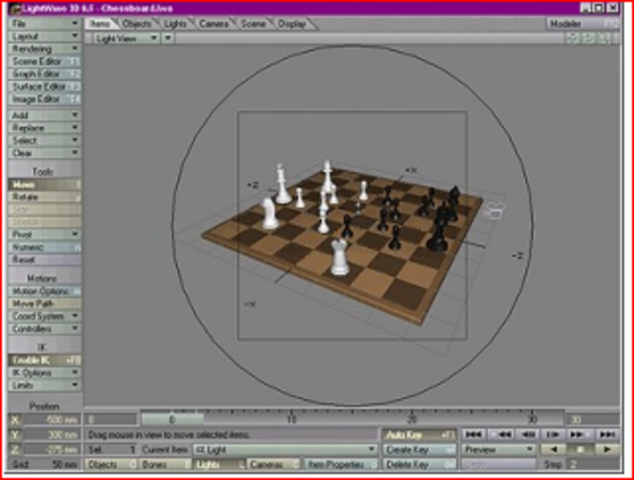Viewport: 634px width, 480px height.
Task: Go to the previous keyframe
Action: tap(500, 435)
